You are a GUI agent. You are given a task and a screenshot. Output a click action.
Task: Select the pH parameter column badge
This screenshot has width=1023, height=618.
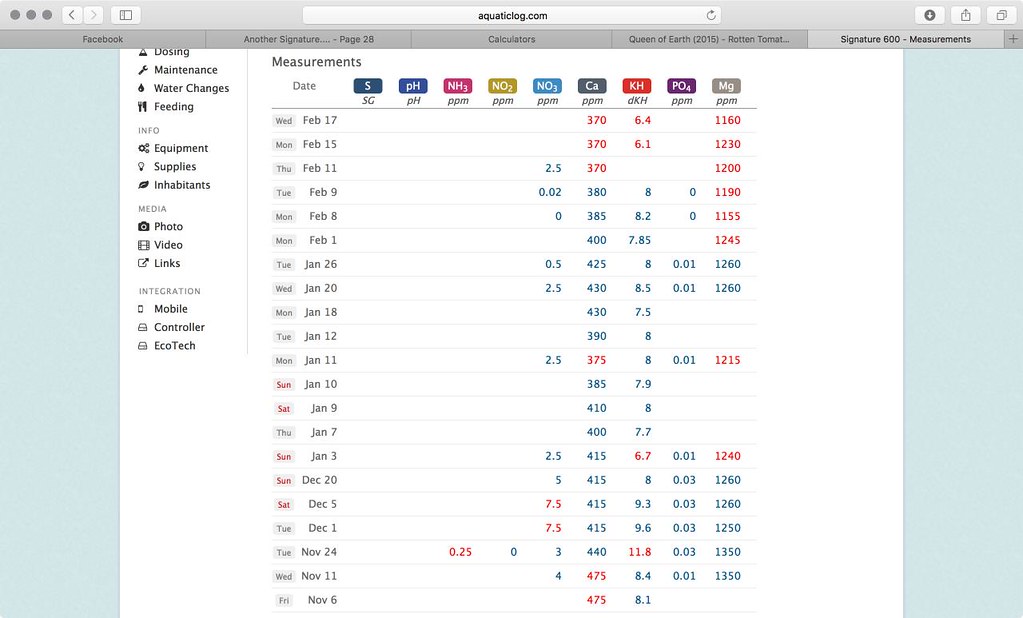(x=413, y=87)
